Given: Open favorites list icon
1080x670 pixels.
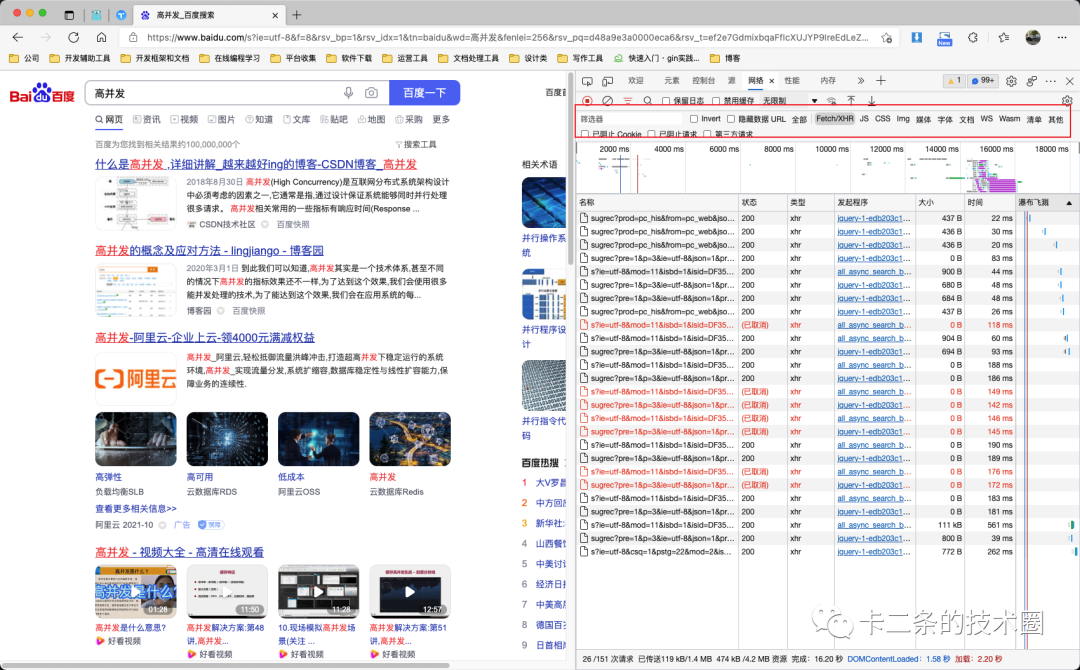Looking at the screenshot, I should click(x=1004, y=38).
